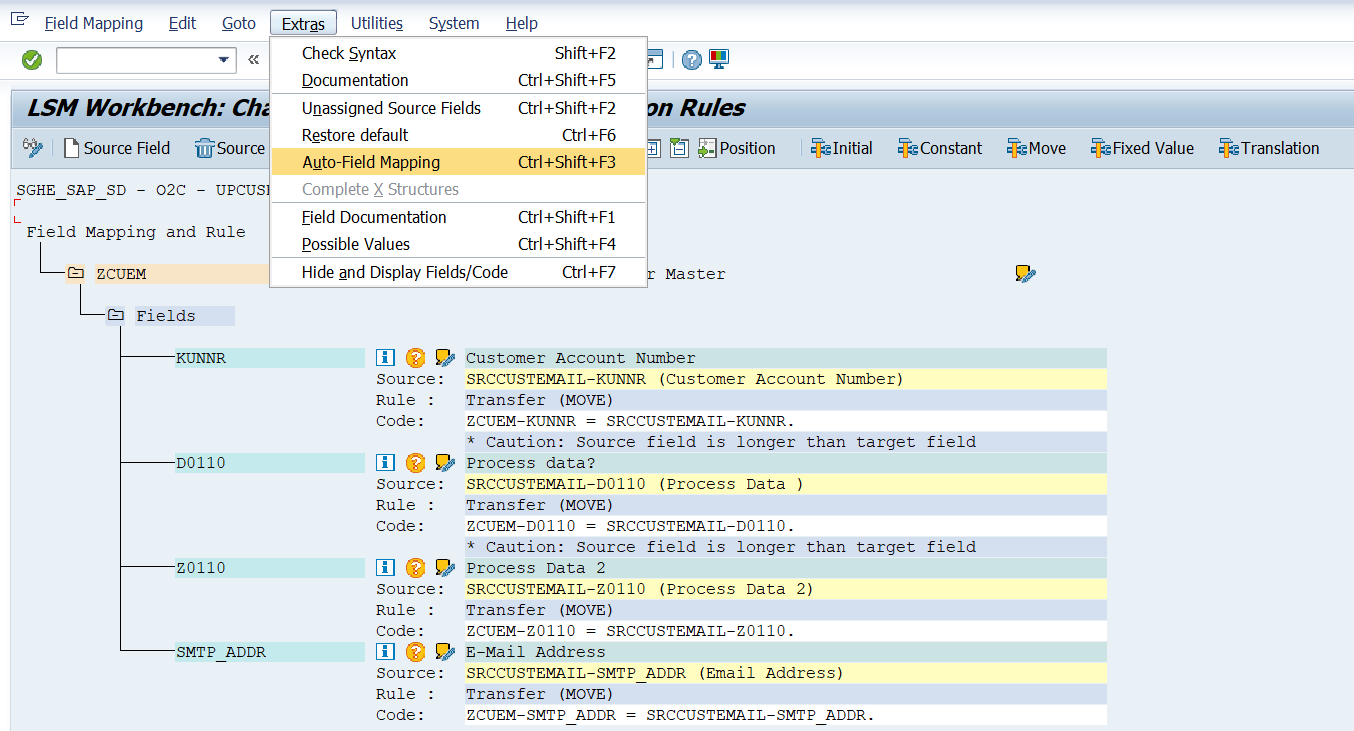Open the Utilities menu
This screenshot has height=731, width=1354.
click(377, 23)
